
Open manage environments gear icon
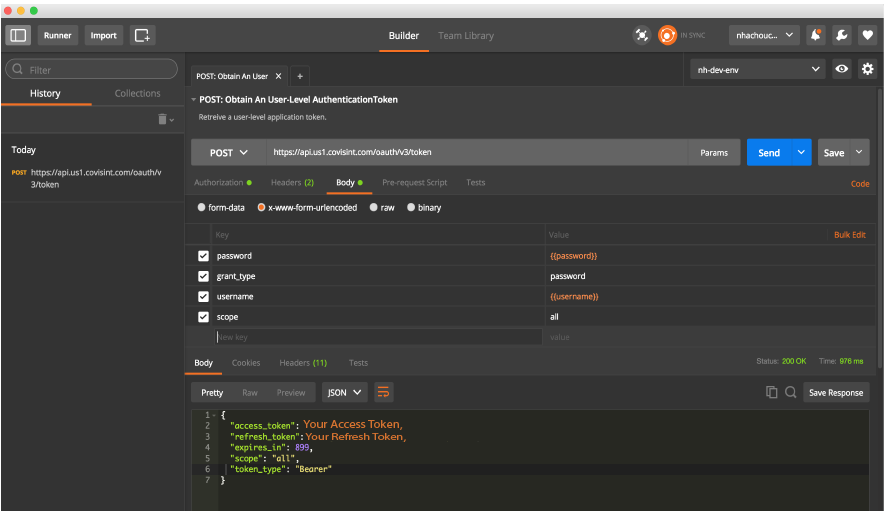coord(867,69)
